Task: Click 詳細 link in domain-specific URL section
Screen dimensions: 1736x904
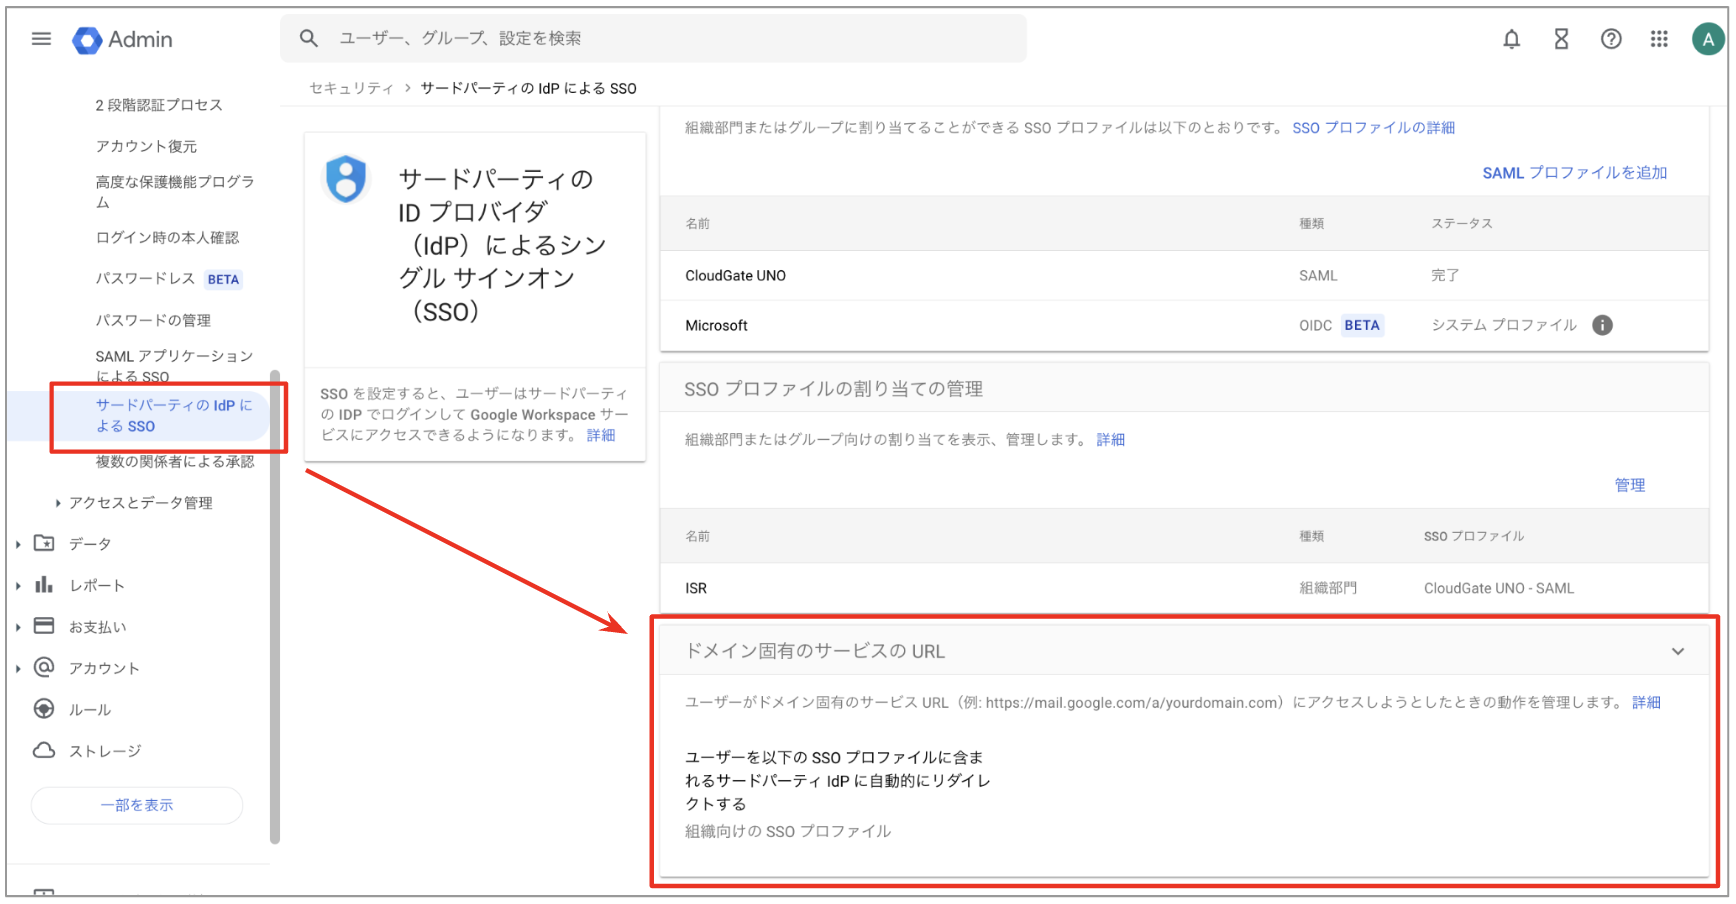Action: click(x=1646, y=703)
